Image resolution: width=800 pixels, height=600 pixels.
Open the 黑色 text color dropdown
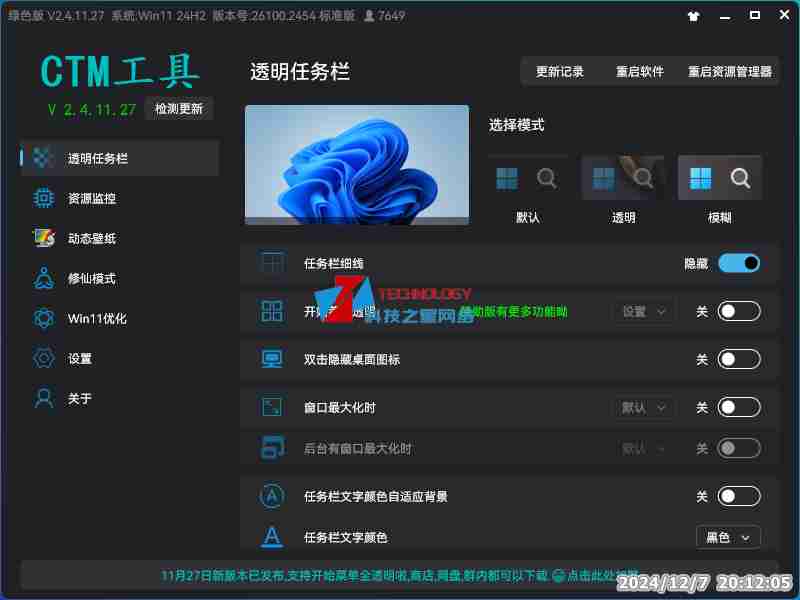(x=728, y=537)
